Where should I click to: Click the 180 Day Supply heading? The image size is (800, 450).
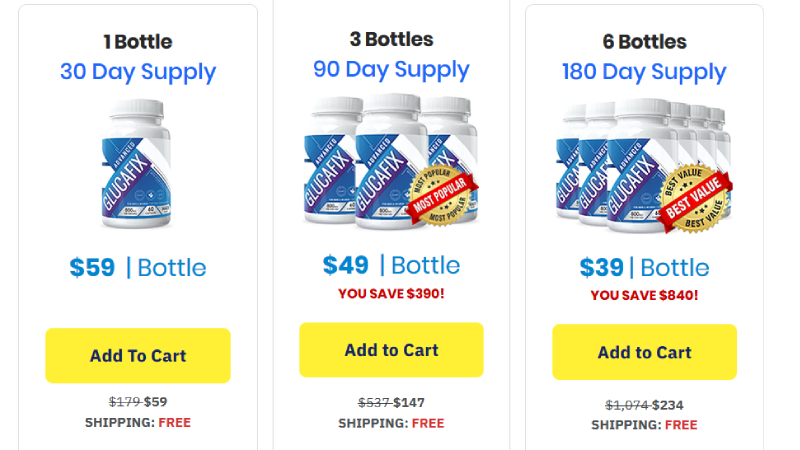coord(644,72)
